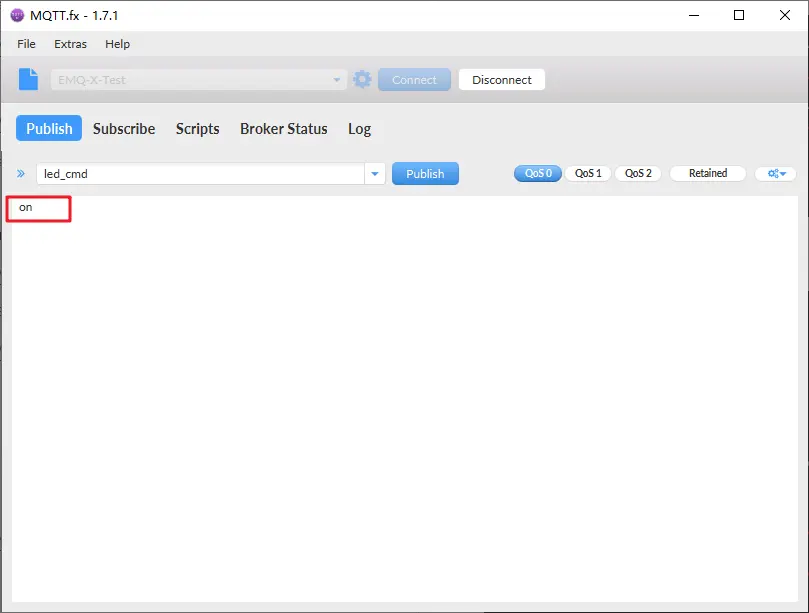Select QoS 2 quality level
This screenshot has height=613, width=809.
click(x=638, y=173)
